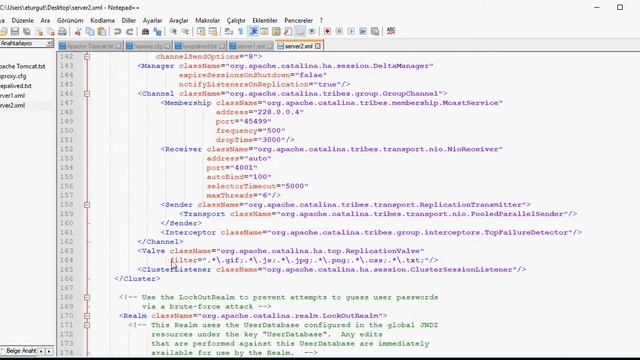Collapse fold marker at line 142
The width and height of the screenshot is (640, 360).
tap(87, 57)
